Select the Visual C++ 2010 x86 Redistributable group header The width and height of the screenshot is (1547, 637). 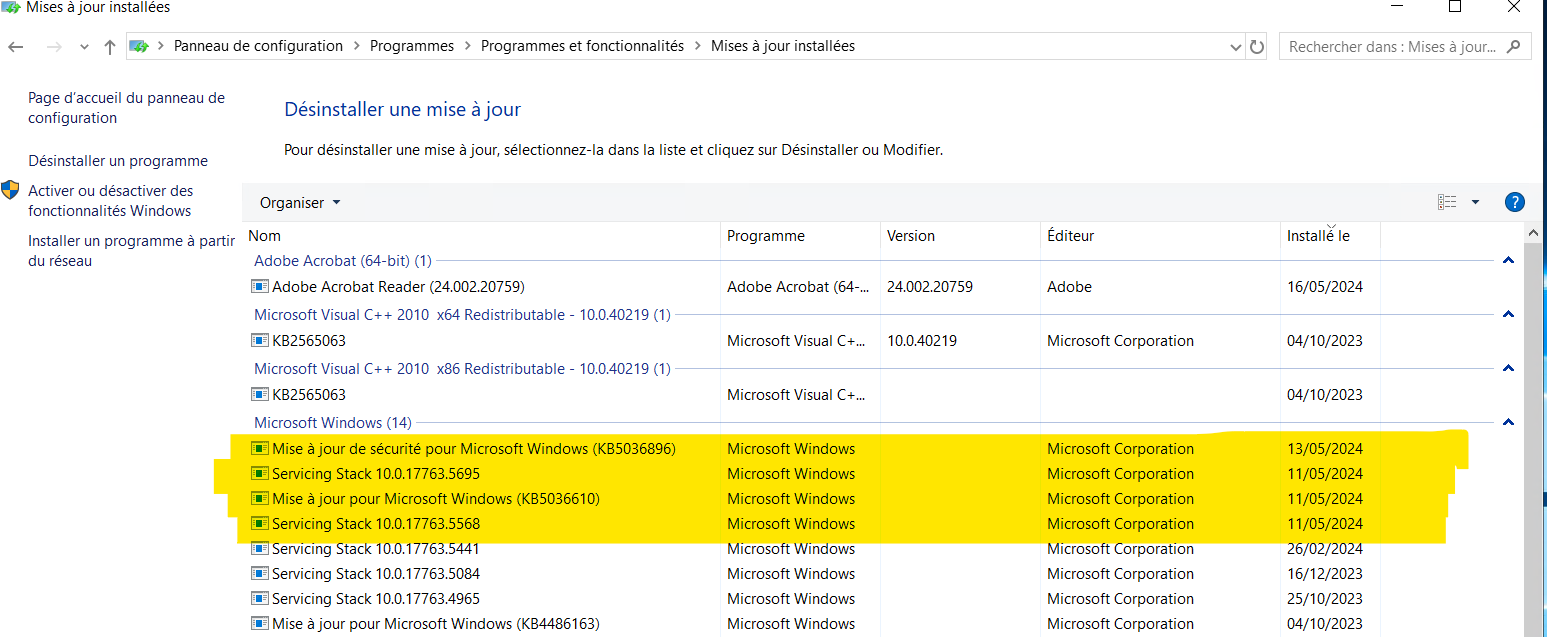click(x=462, y=369)
